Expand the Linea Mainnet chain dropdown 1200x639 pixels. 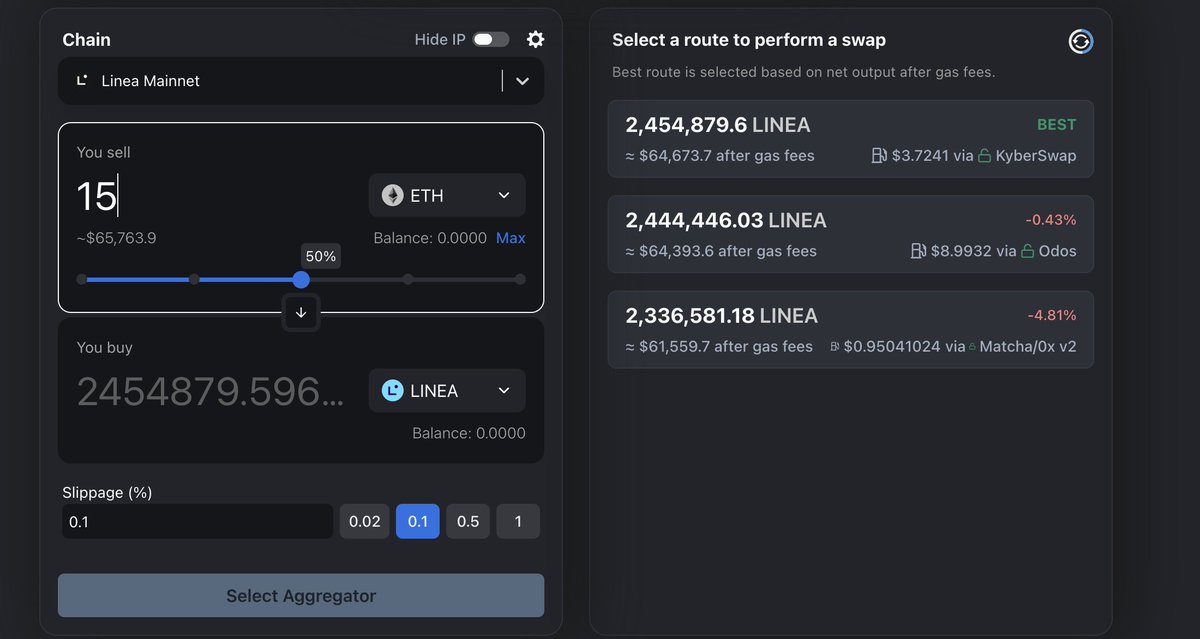click(x=522, y=81)
